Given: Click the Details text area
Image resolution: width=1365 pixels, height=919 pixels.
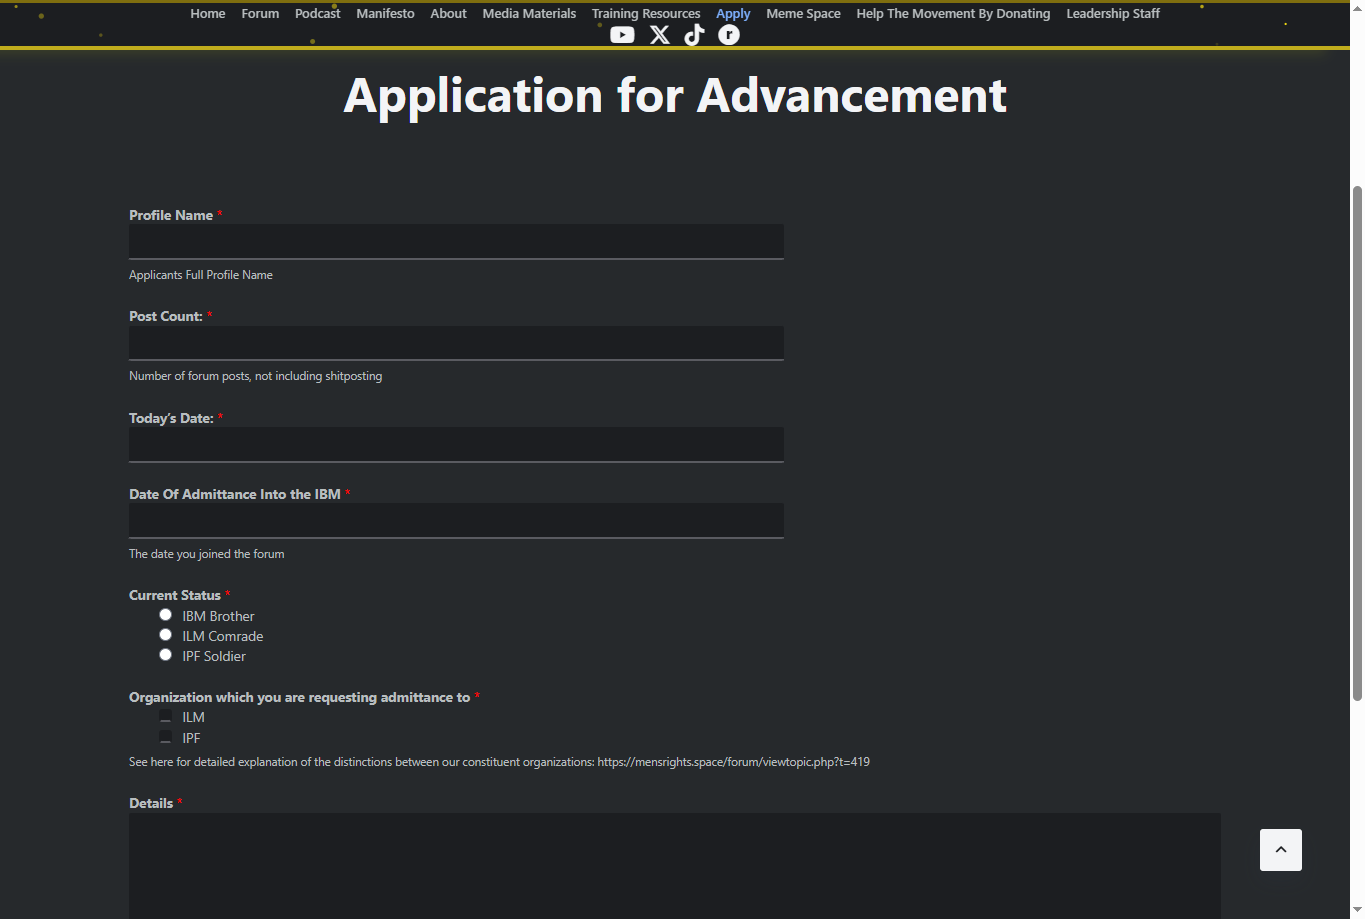Looking at the screenshot, I should 674,865.
